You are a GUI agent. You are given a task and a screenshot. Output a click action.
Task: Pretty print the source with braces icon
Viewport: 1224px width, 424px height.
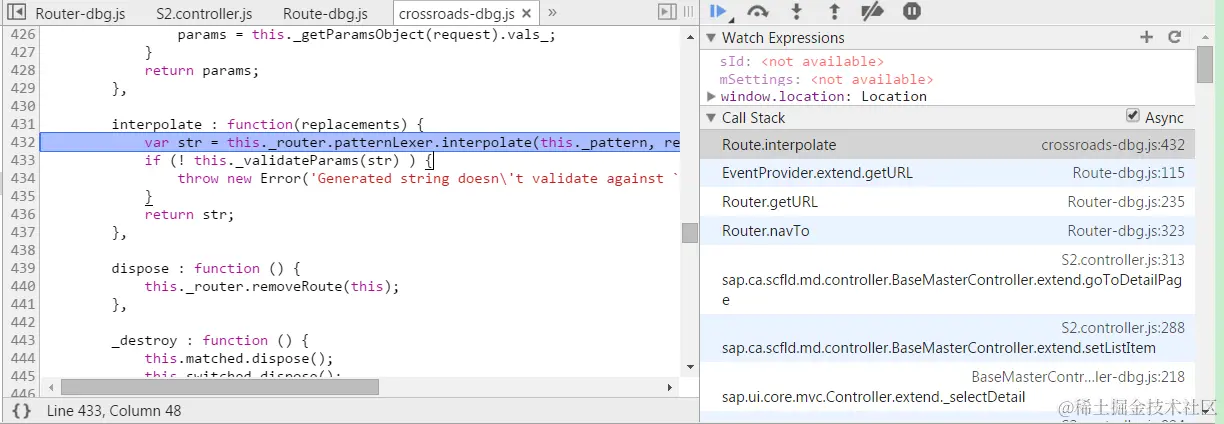point(21,411)
